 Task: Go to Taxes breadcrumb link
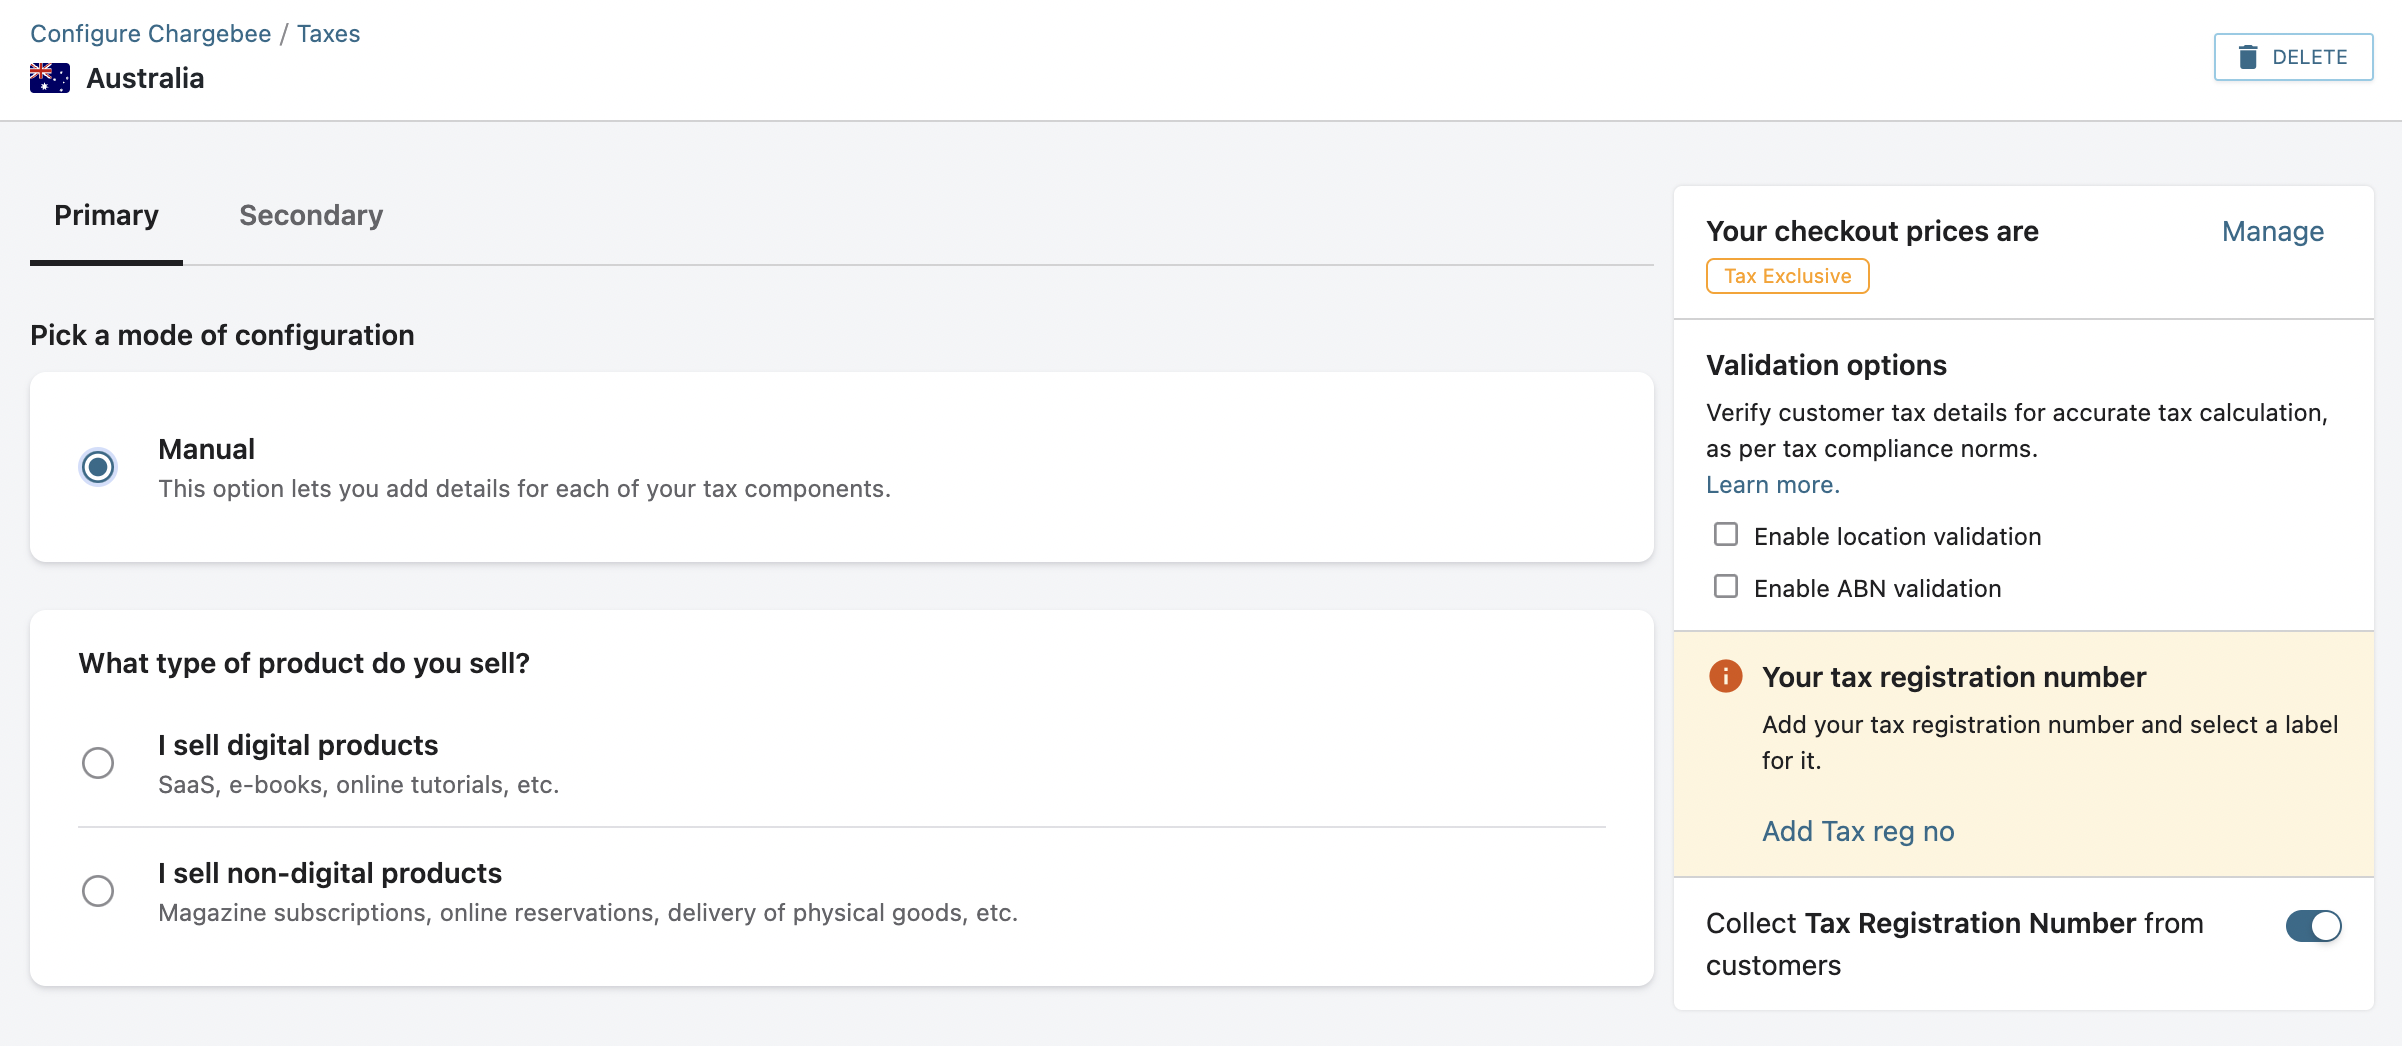328,34
